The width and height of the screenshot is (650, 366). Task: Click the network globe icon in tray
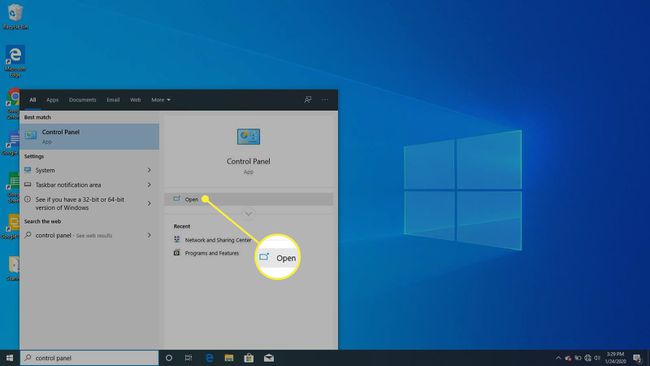pyautogui.click(x=587, y=358)
